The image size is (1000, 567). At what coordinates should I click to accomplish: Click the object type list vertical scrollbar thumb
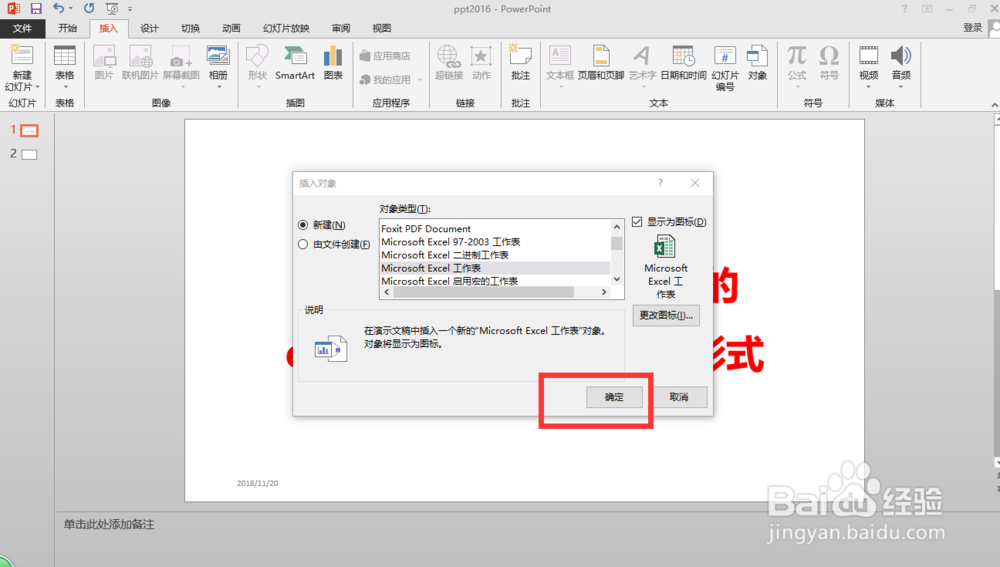point(617,243)
